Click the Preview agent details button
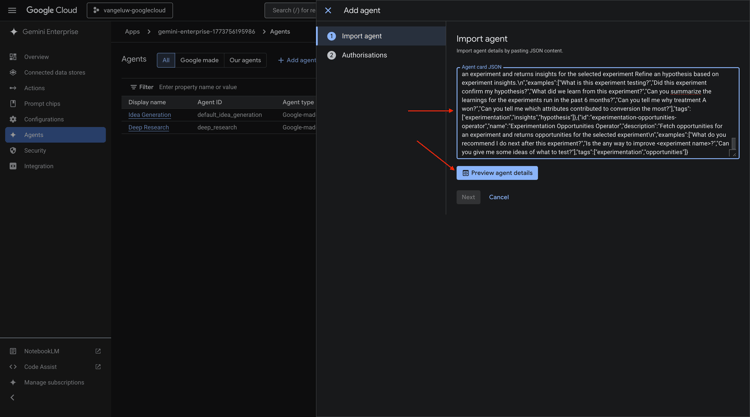750x417 pixels. point(497,173)
